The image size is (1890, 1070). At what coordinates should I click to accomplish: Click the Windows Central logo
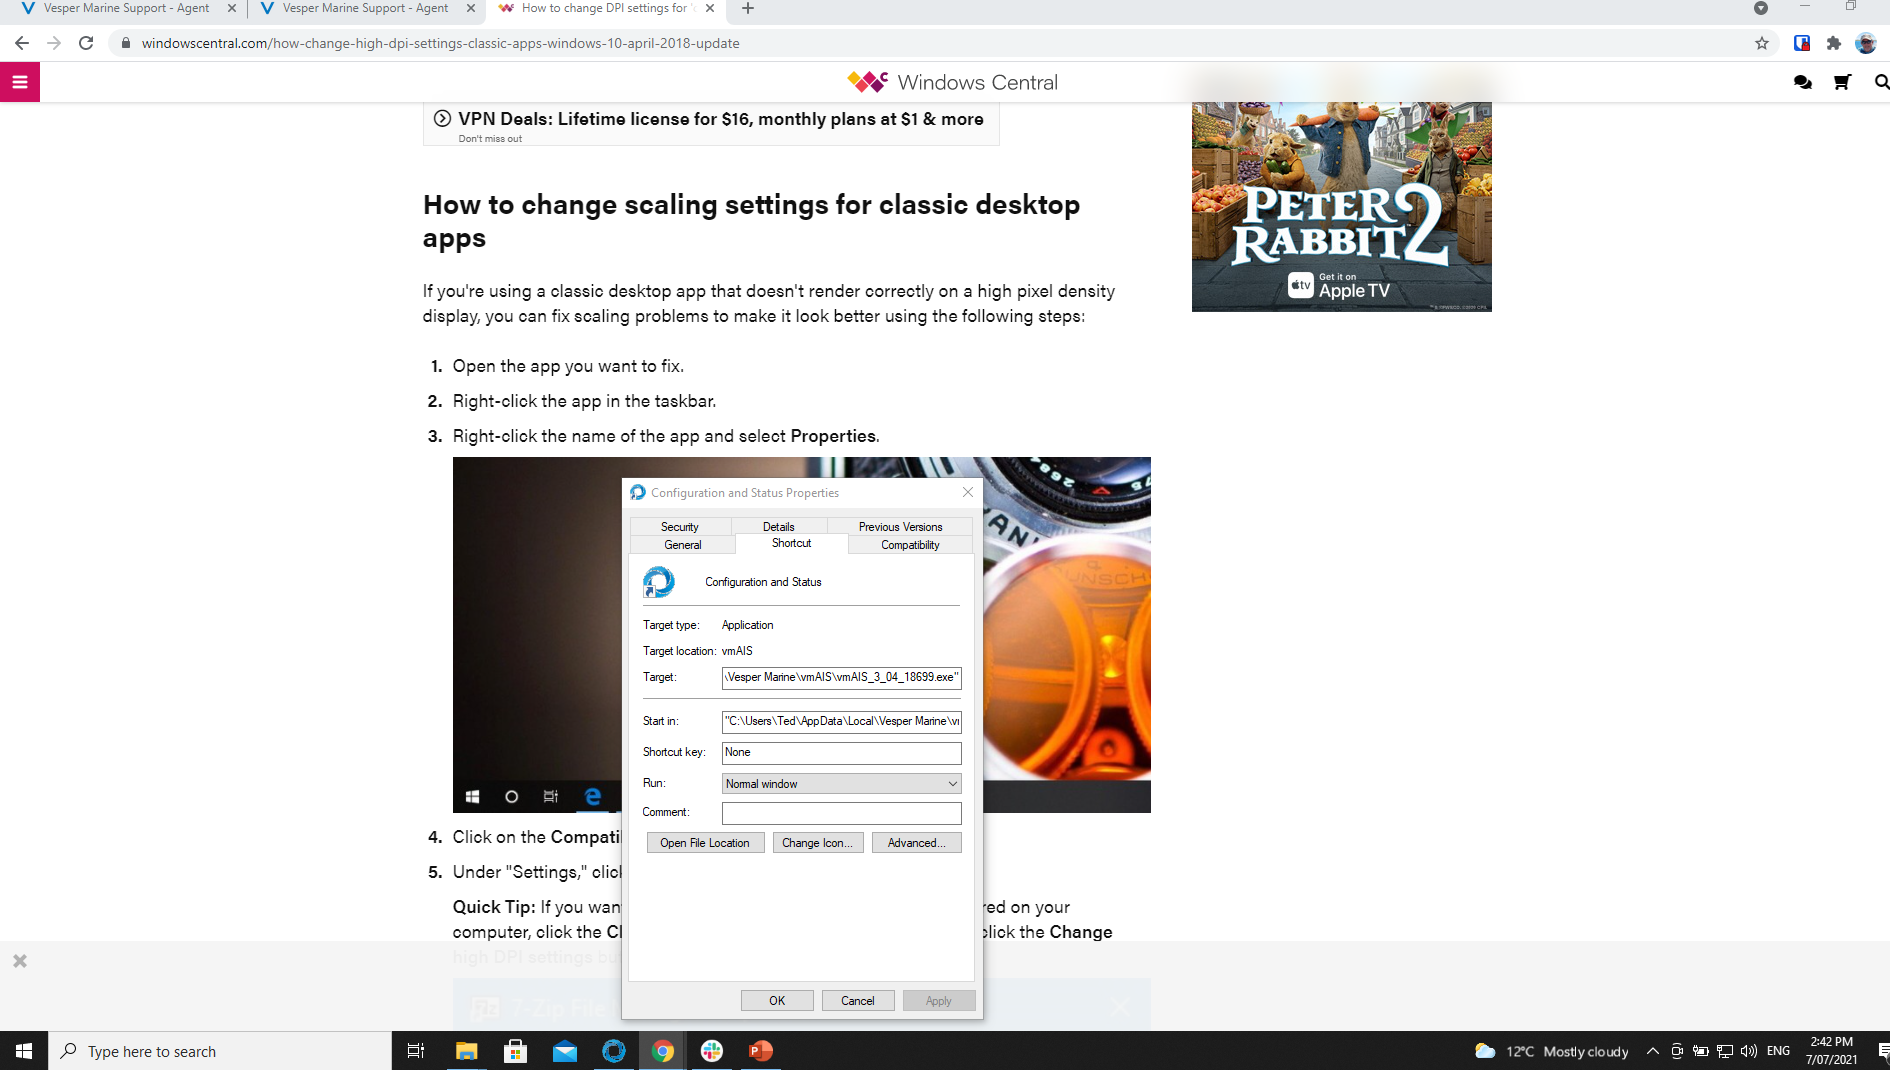pos(952,82)
